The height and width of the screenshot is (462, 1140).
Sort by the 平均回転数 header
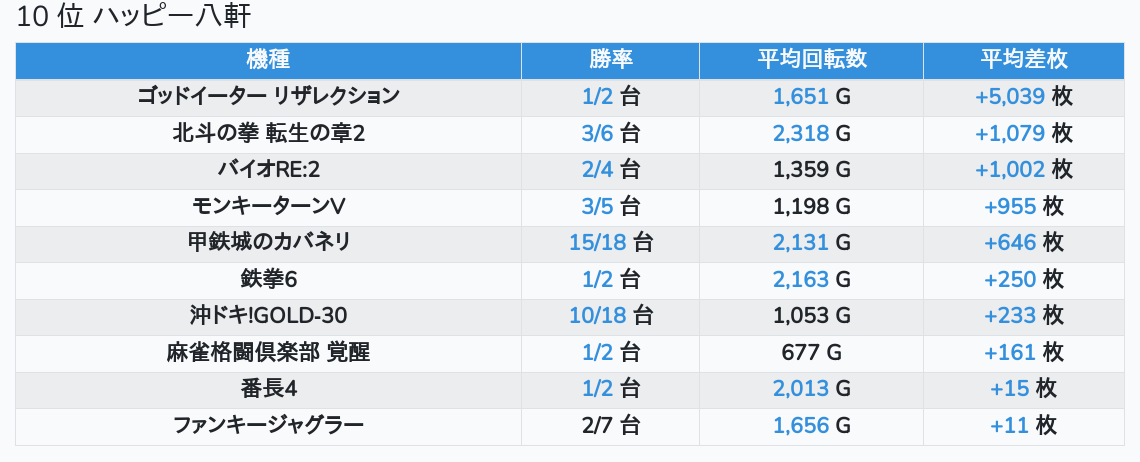click(811, 59)
